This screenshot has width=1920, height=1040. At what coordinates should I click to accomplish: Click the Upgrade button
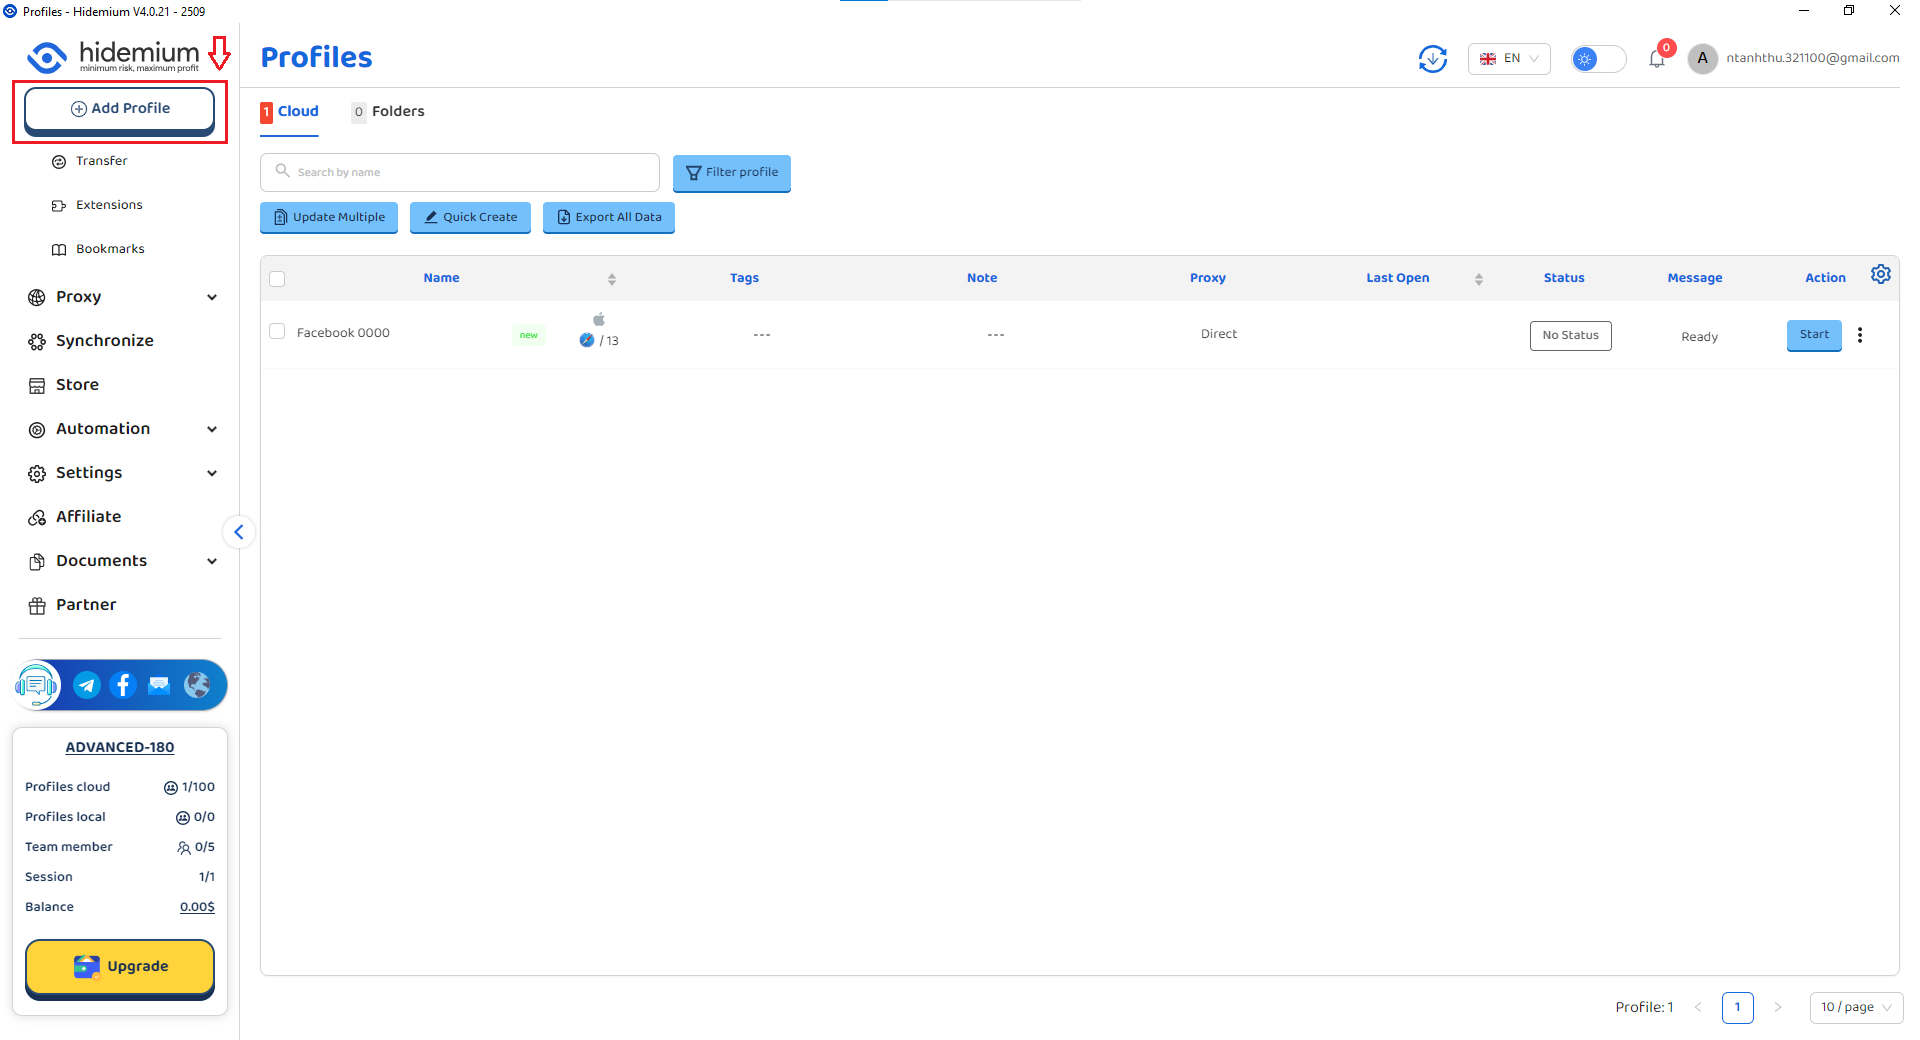pos(120,967)
